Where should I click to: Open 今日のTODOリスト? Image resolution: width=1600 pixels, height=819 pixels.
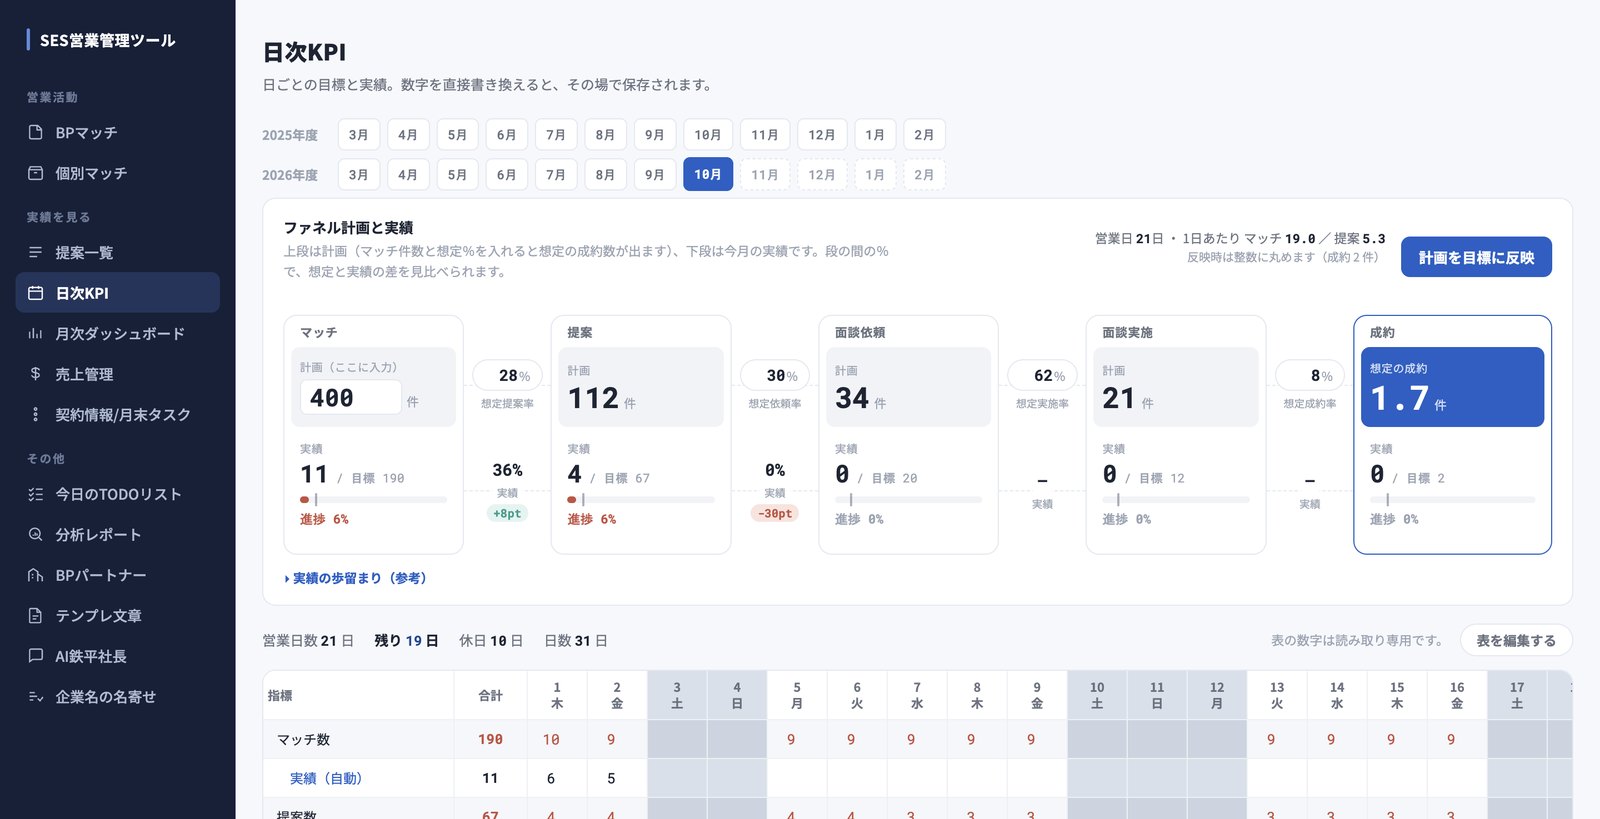point(118,494)
